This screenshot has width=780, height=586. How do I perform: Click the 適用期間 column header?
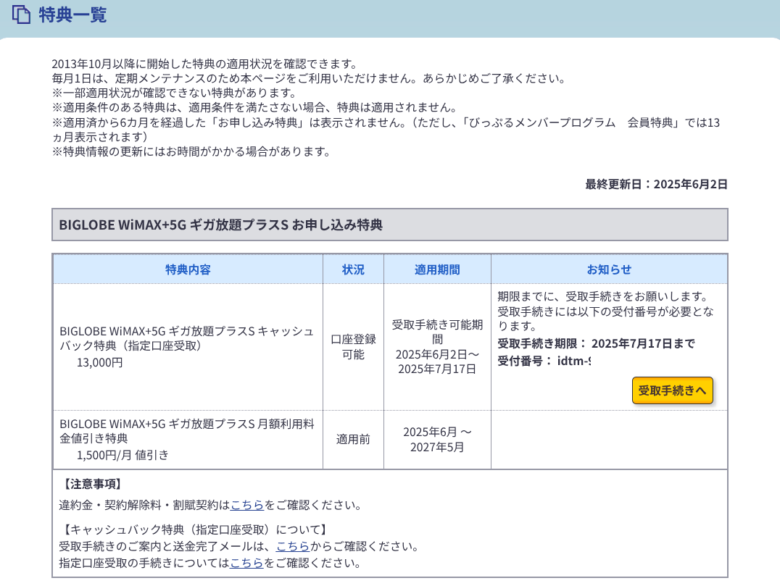click(437, 270)
